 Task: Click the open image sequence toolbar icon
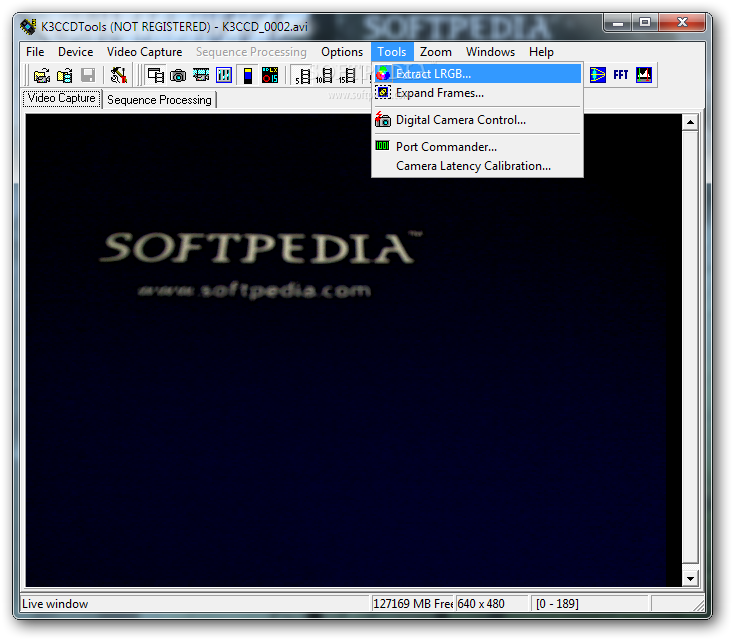65,75
